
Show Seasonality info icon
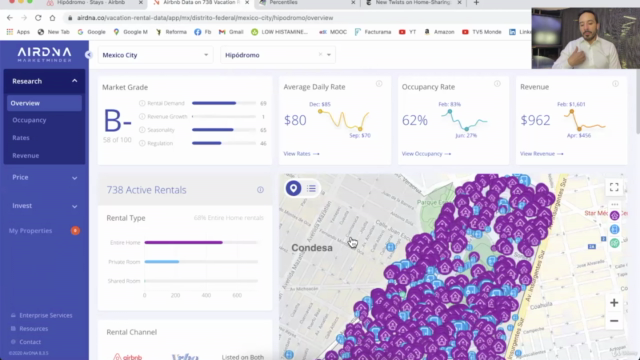[x=142, y=130]
